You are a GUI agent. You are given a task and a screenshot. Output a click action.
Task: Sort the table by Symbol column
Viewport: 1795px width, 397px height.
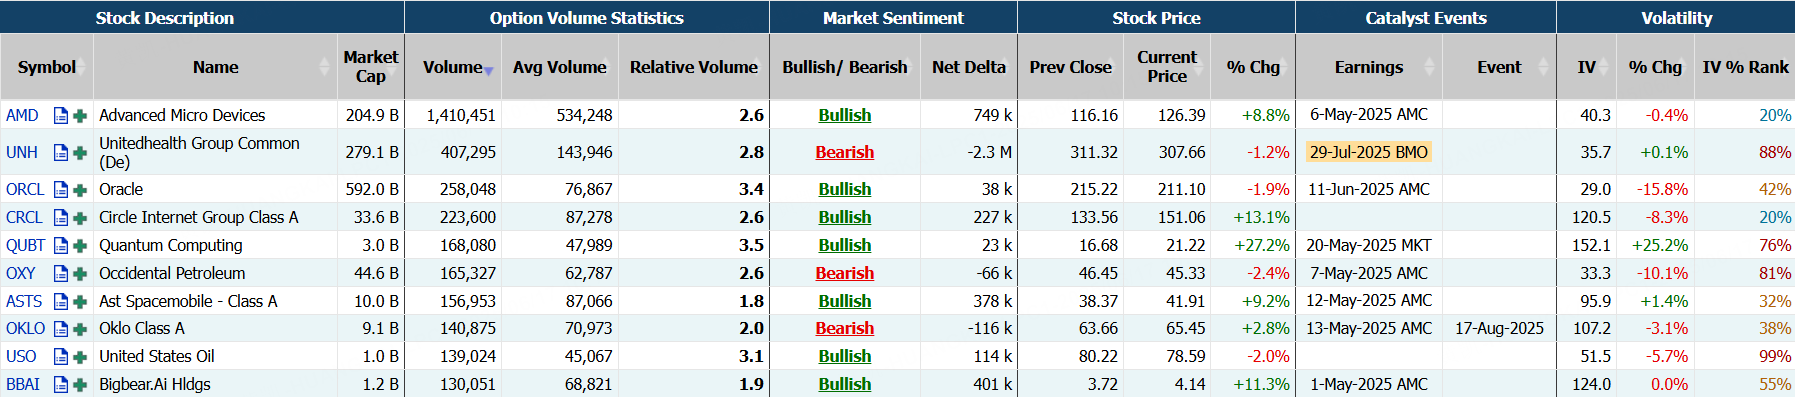point(47,67)
